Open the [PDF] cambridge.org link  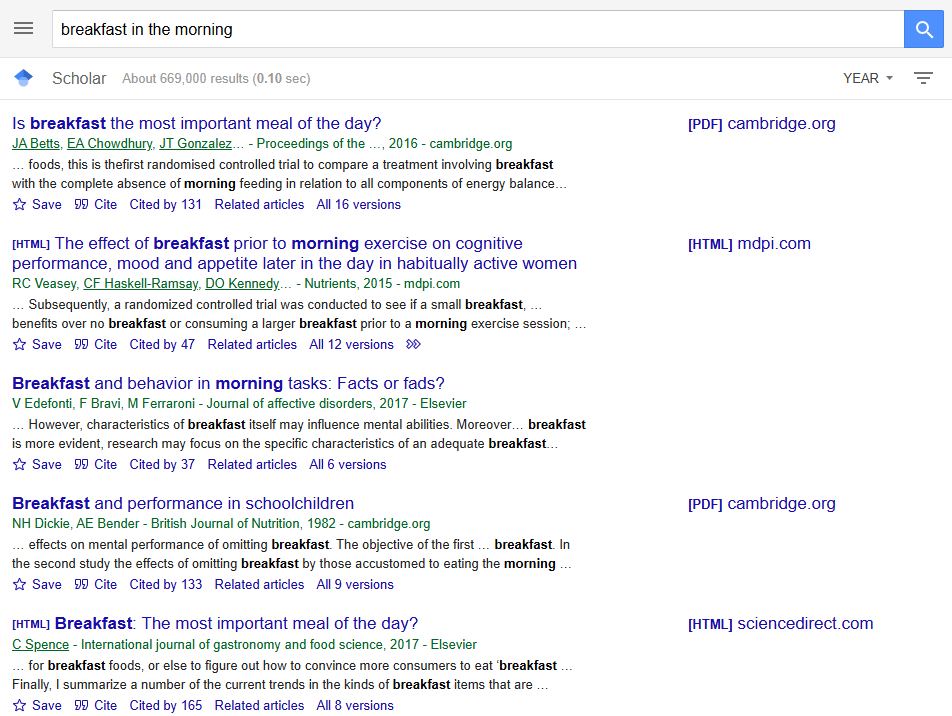tap(761, 123)
